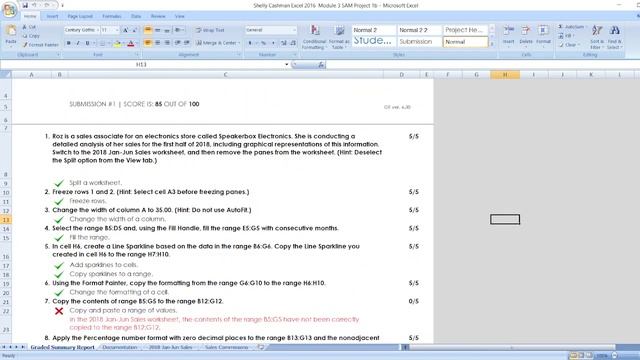
Task: Open Font dialog launcher
Action: (x=136, y=55)
